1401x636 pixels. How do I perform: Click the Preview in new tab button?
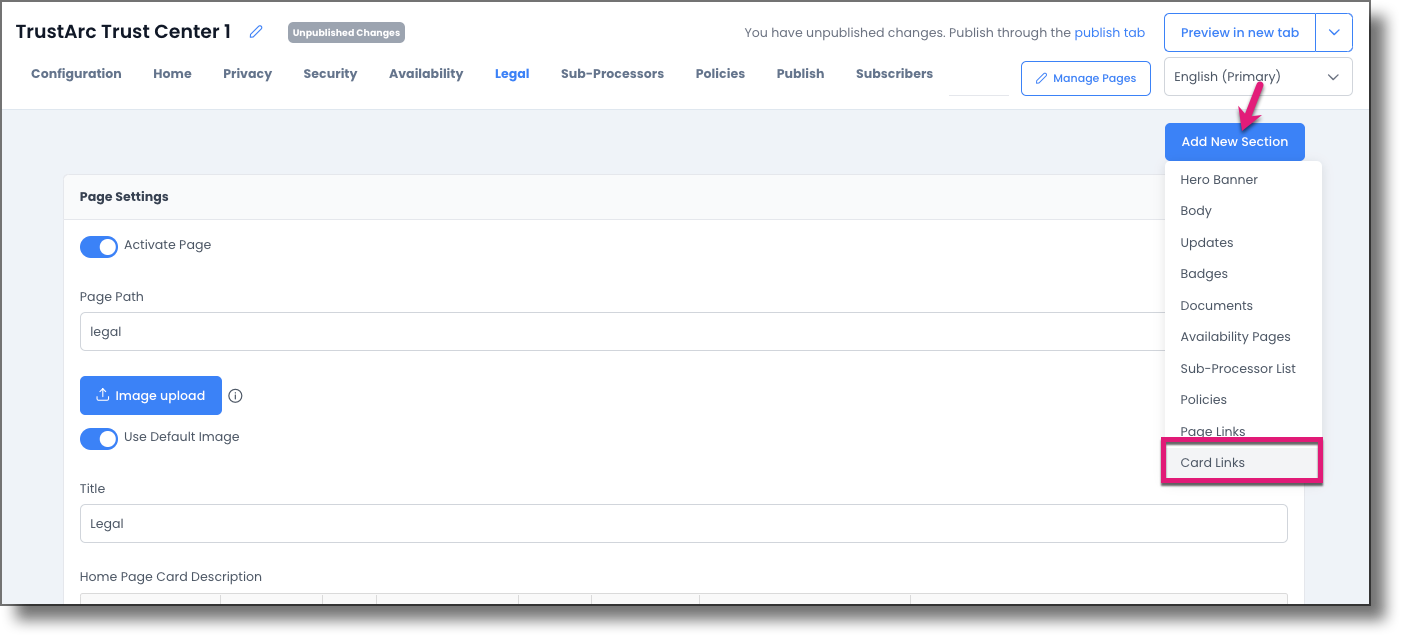1238,32
